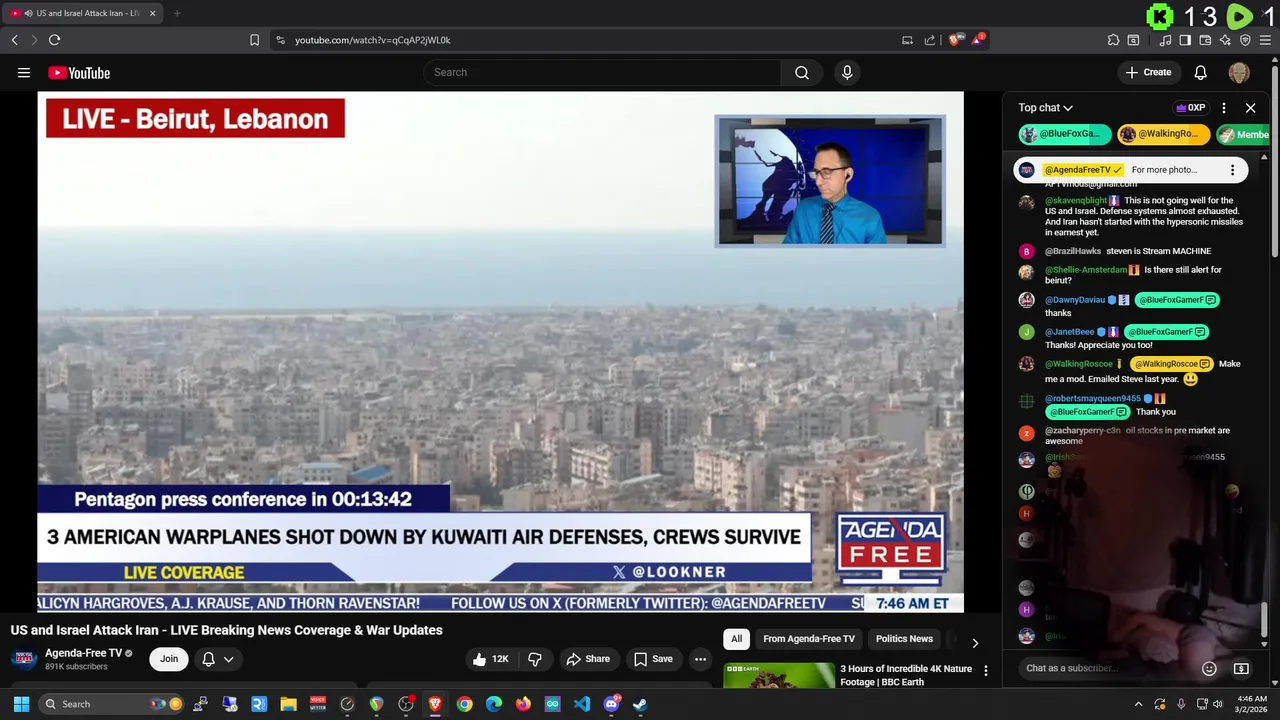The image size is (1280, 720).
Task: Click the @BlueFoxGa... Super Chat ticker chip
Action: tap(1065, 134)
